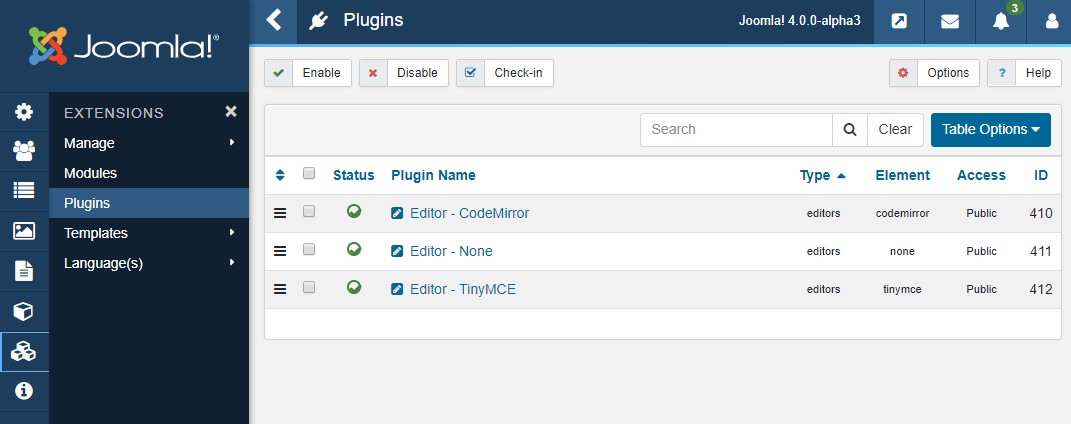Collapse the sidebar with the back chevron
1071x424 pixels.
click(x=273, y=20)
